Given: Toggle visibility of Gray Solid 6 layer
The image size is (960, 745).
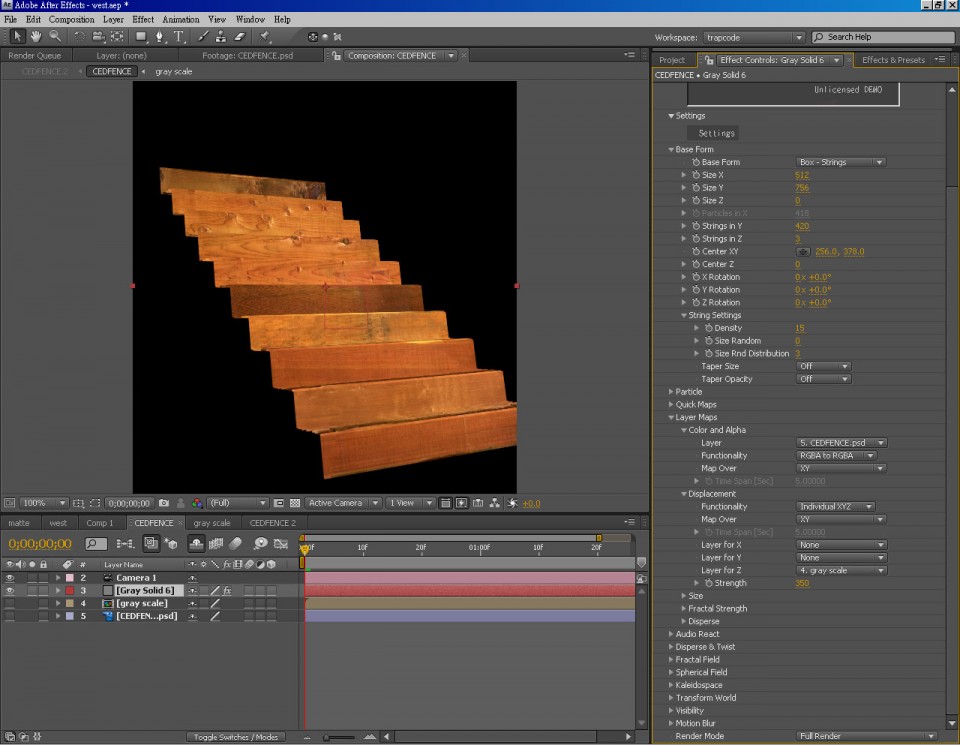Looking at the screenshot, I should (10, 591).
